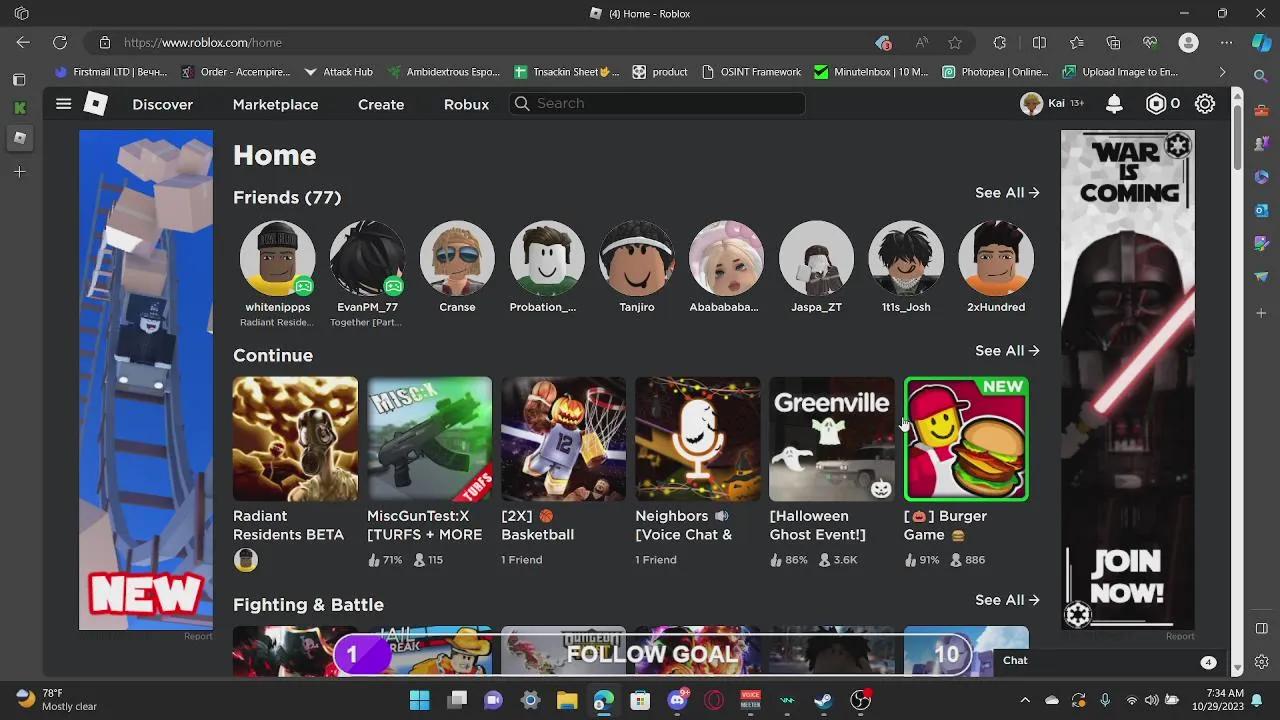Open 1t1s_Josh friend avatar
This screenshot has height=720, width=1280.
click(x=906, y=259)
